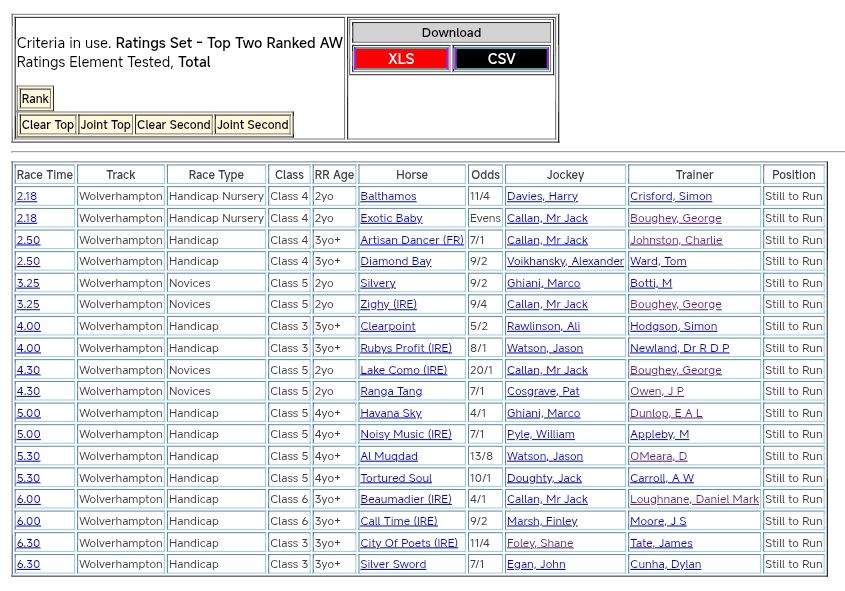
Task: Open horse Balthamos link
Action: pos(388,197)
